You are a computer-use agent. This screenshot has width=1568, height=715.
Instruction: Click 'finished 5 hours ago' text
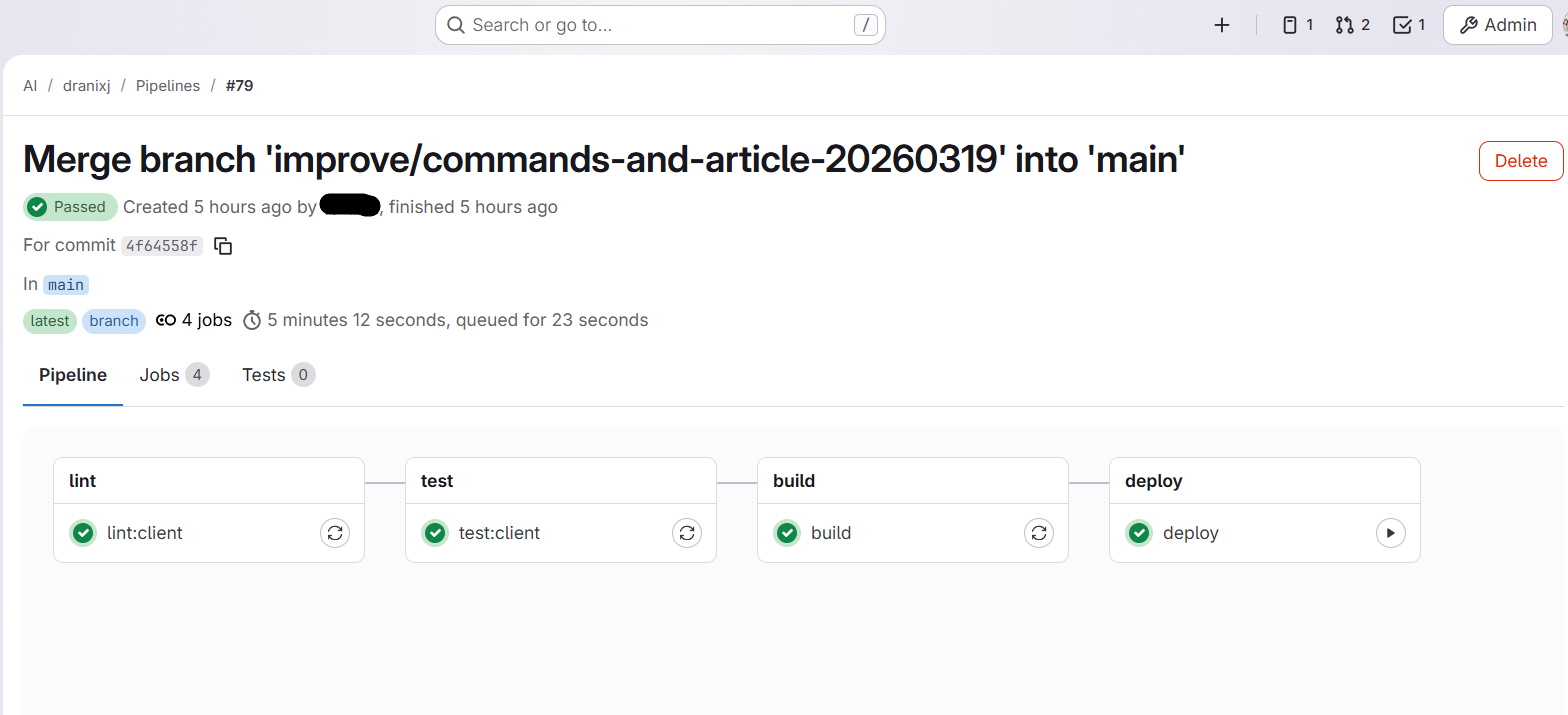click(x=473, y=207)
